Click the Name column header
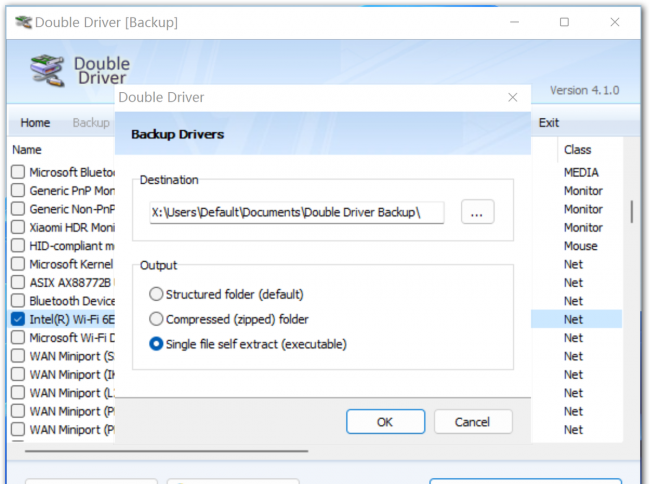 [x=27, y=150]
